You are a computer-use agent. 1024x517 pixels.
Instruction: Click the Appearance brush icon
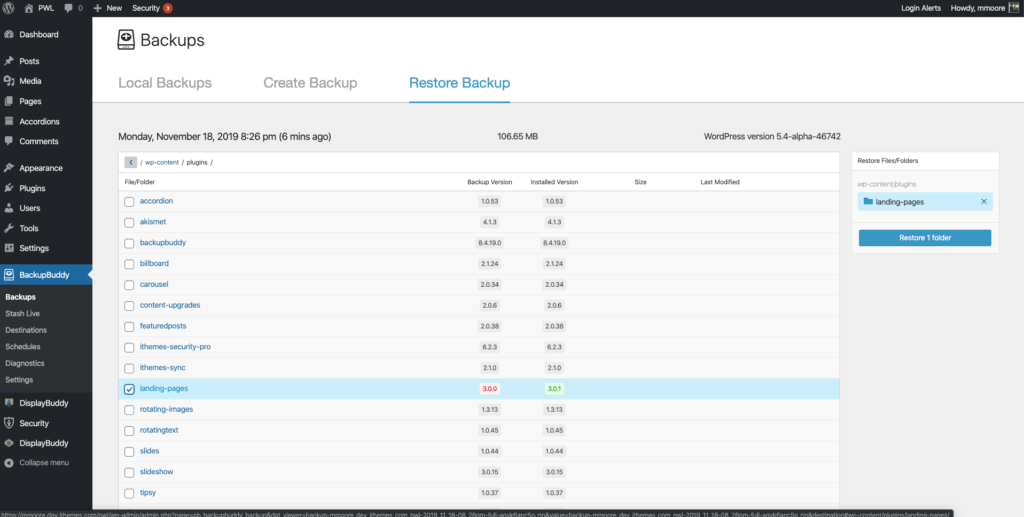(x=8, y=168)
